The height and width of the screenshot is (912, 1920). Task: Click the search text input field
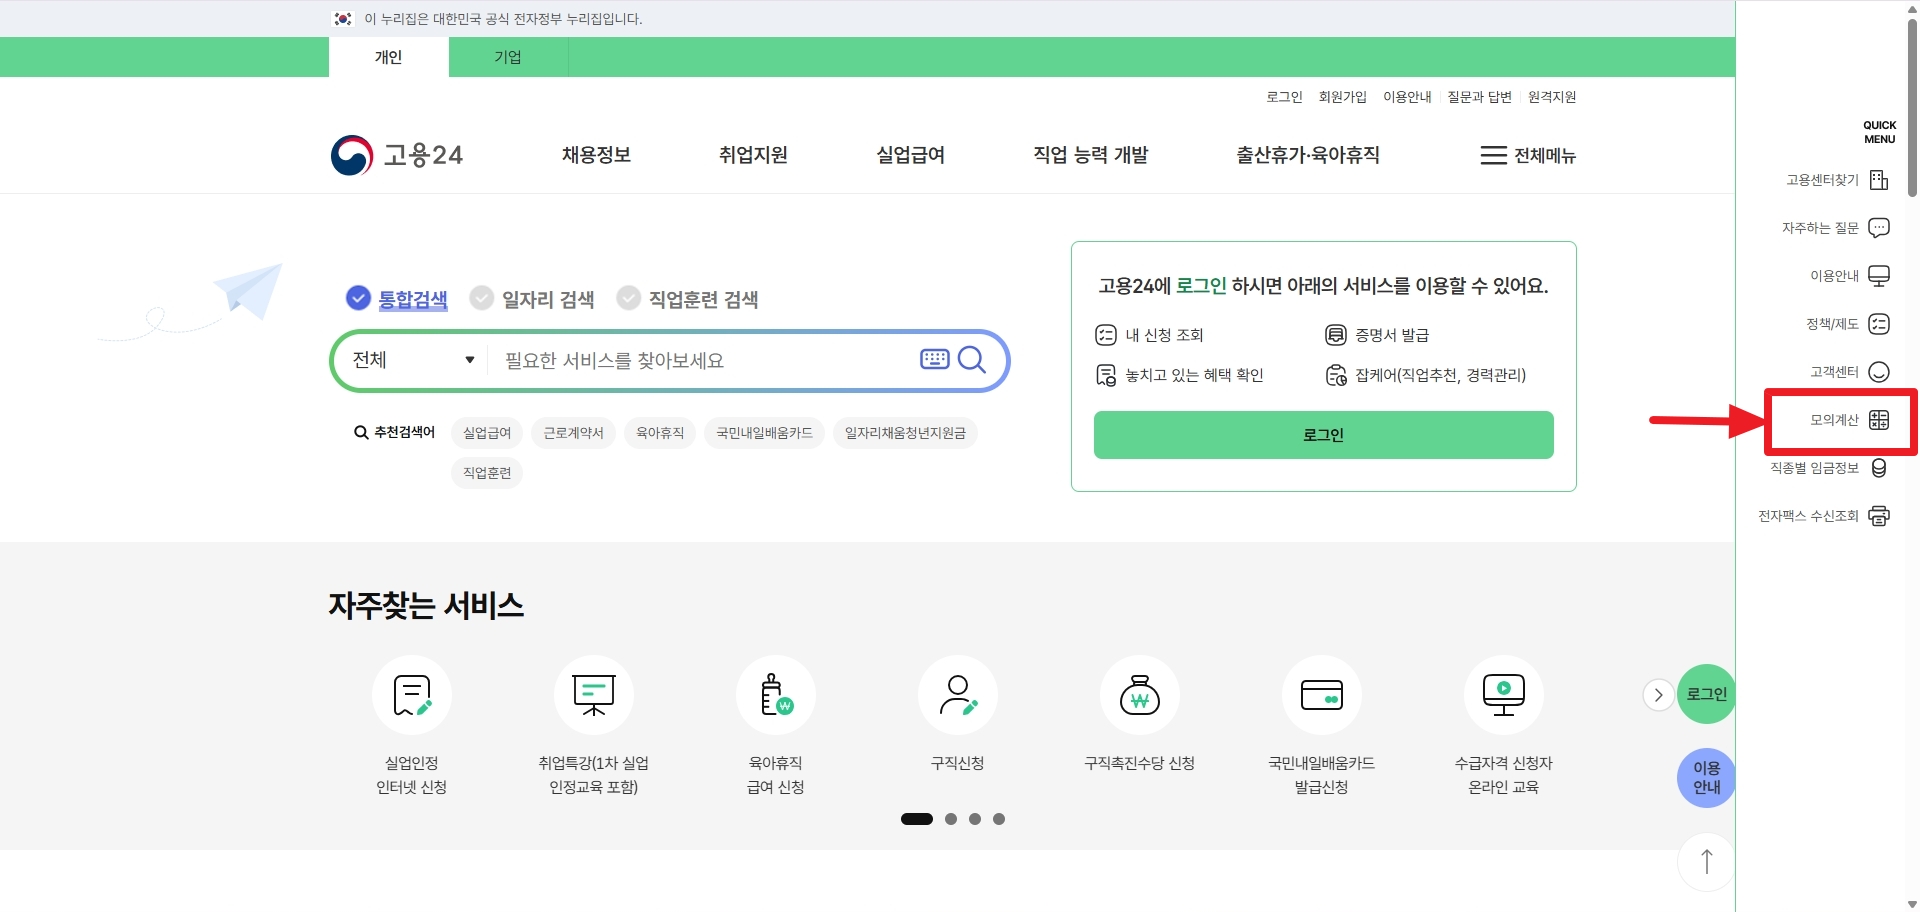click(x=705, y=360)
